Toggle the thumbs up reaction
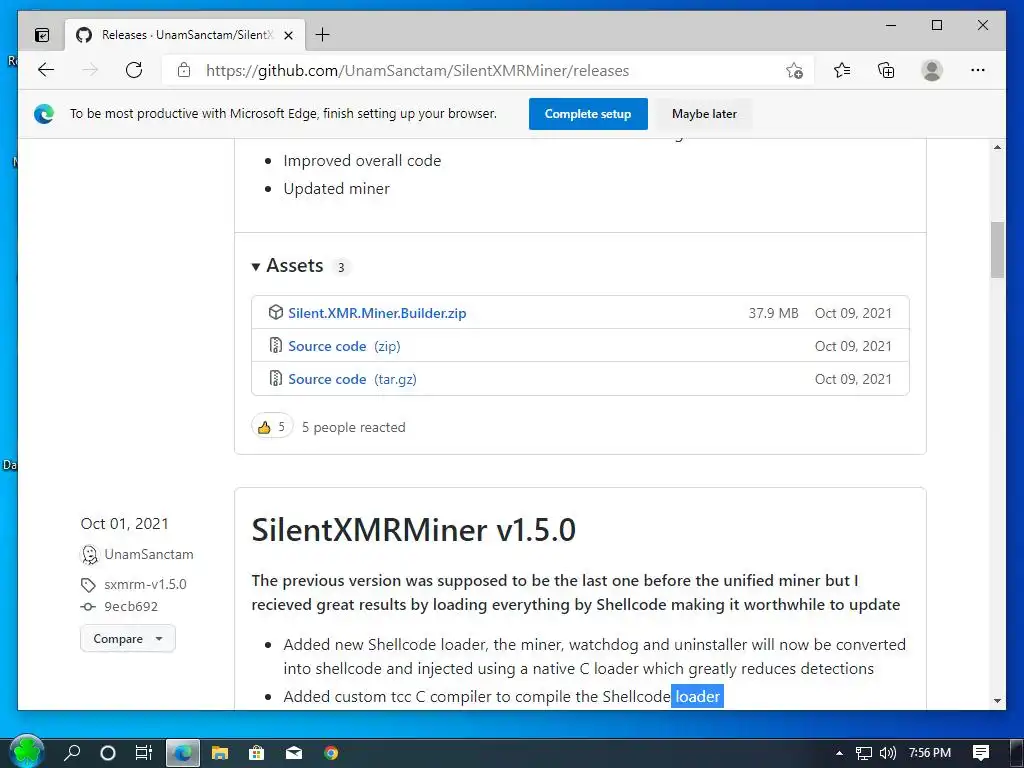The image size is (1024, 768). click(x=272, y=427)
